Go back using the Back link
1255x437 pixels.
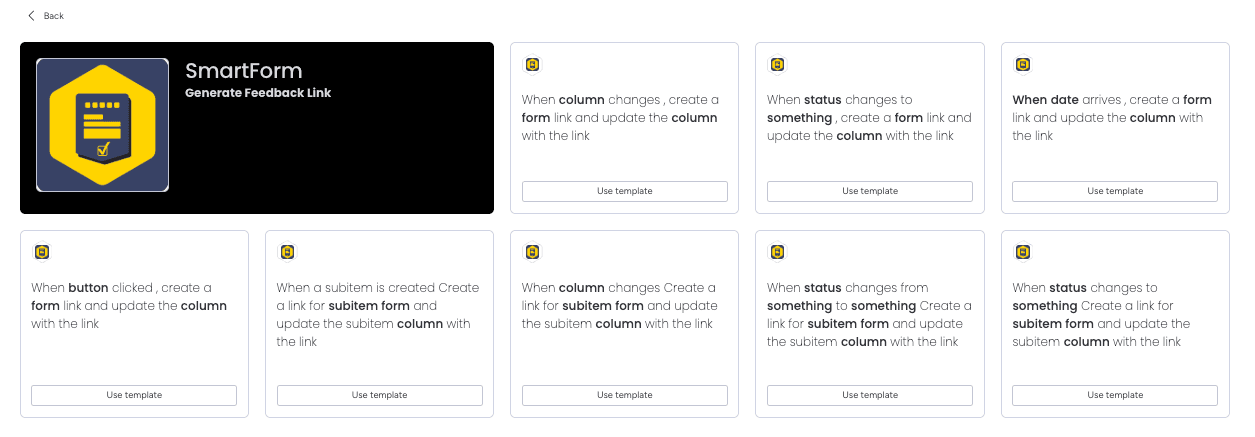(x=54, y=16)
